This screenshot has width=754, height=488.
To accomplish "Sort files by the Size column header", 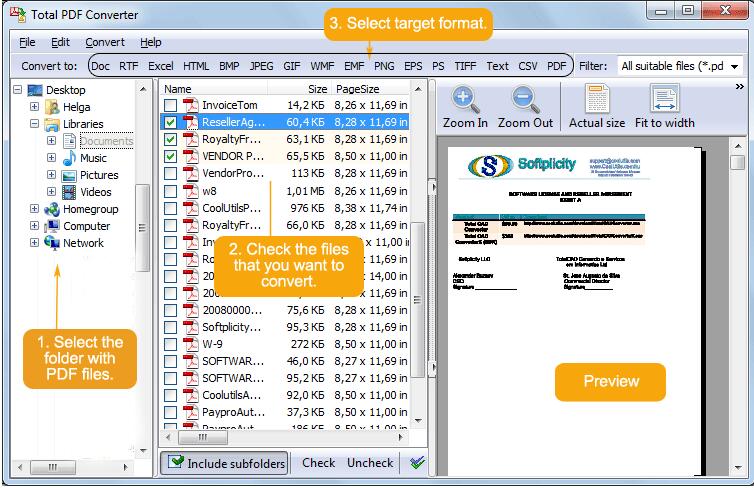I will click(x=299, y=89).
